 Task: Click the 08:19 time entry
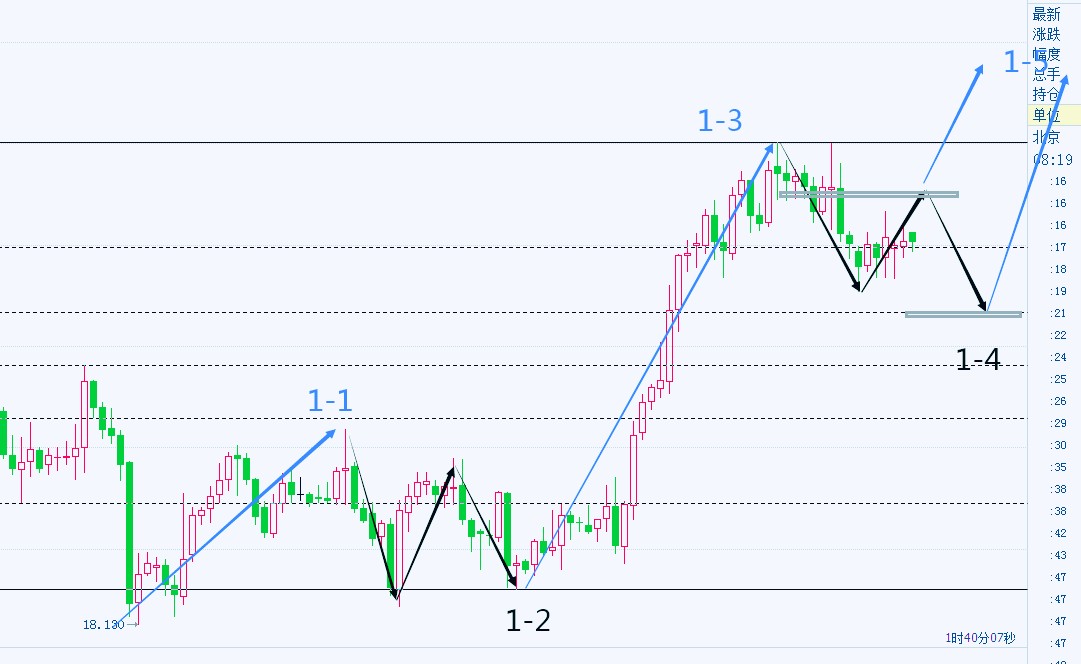[x=1053, y=159]
